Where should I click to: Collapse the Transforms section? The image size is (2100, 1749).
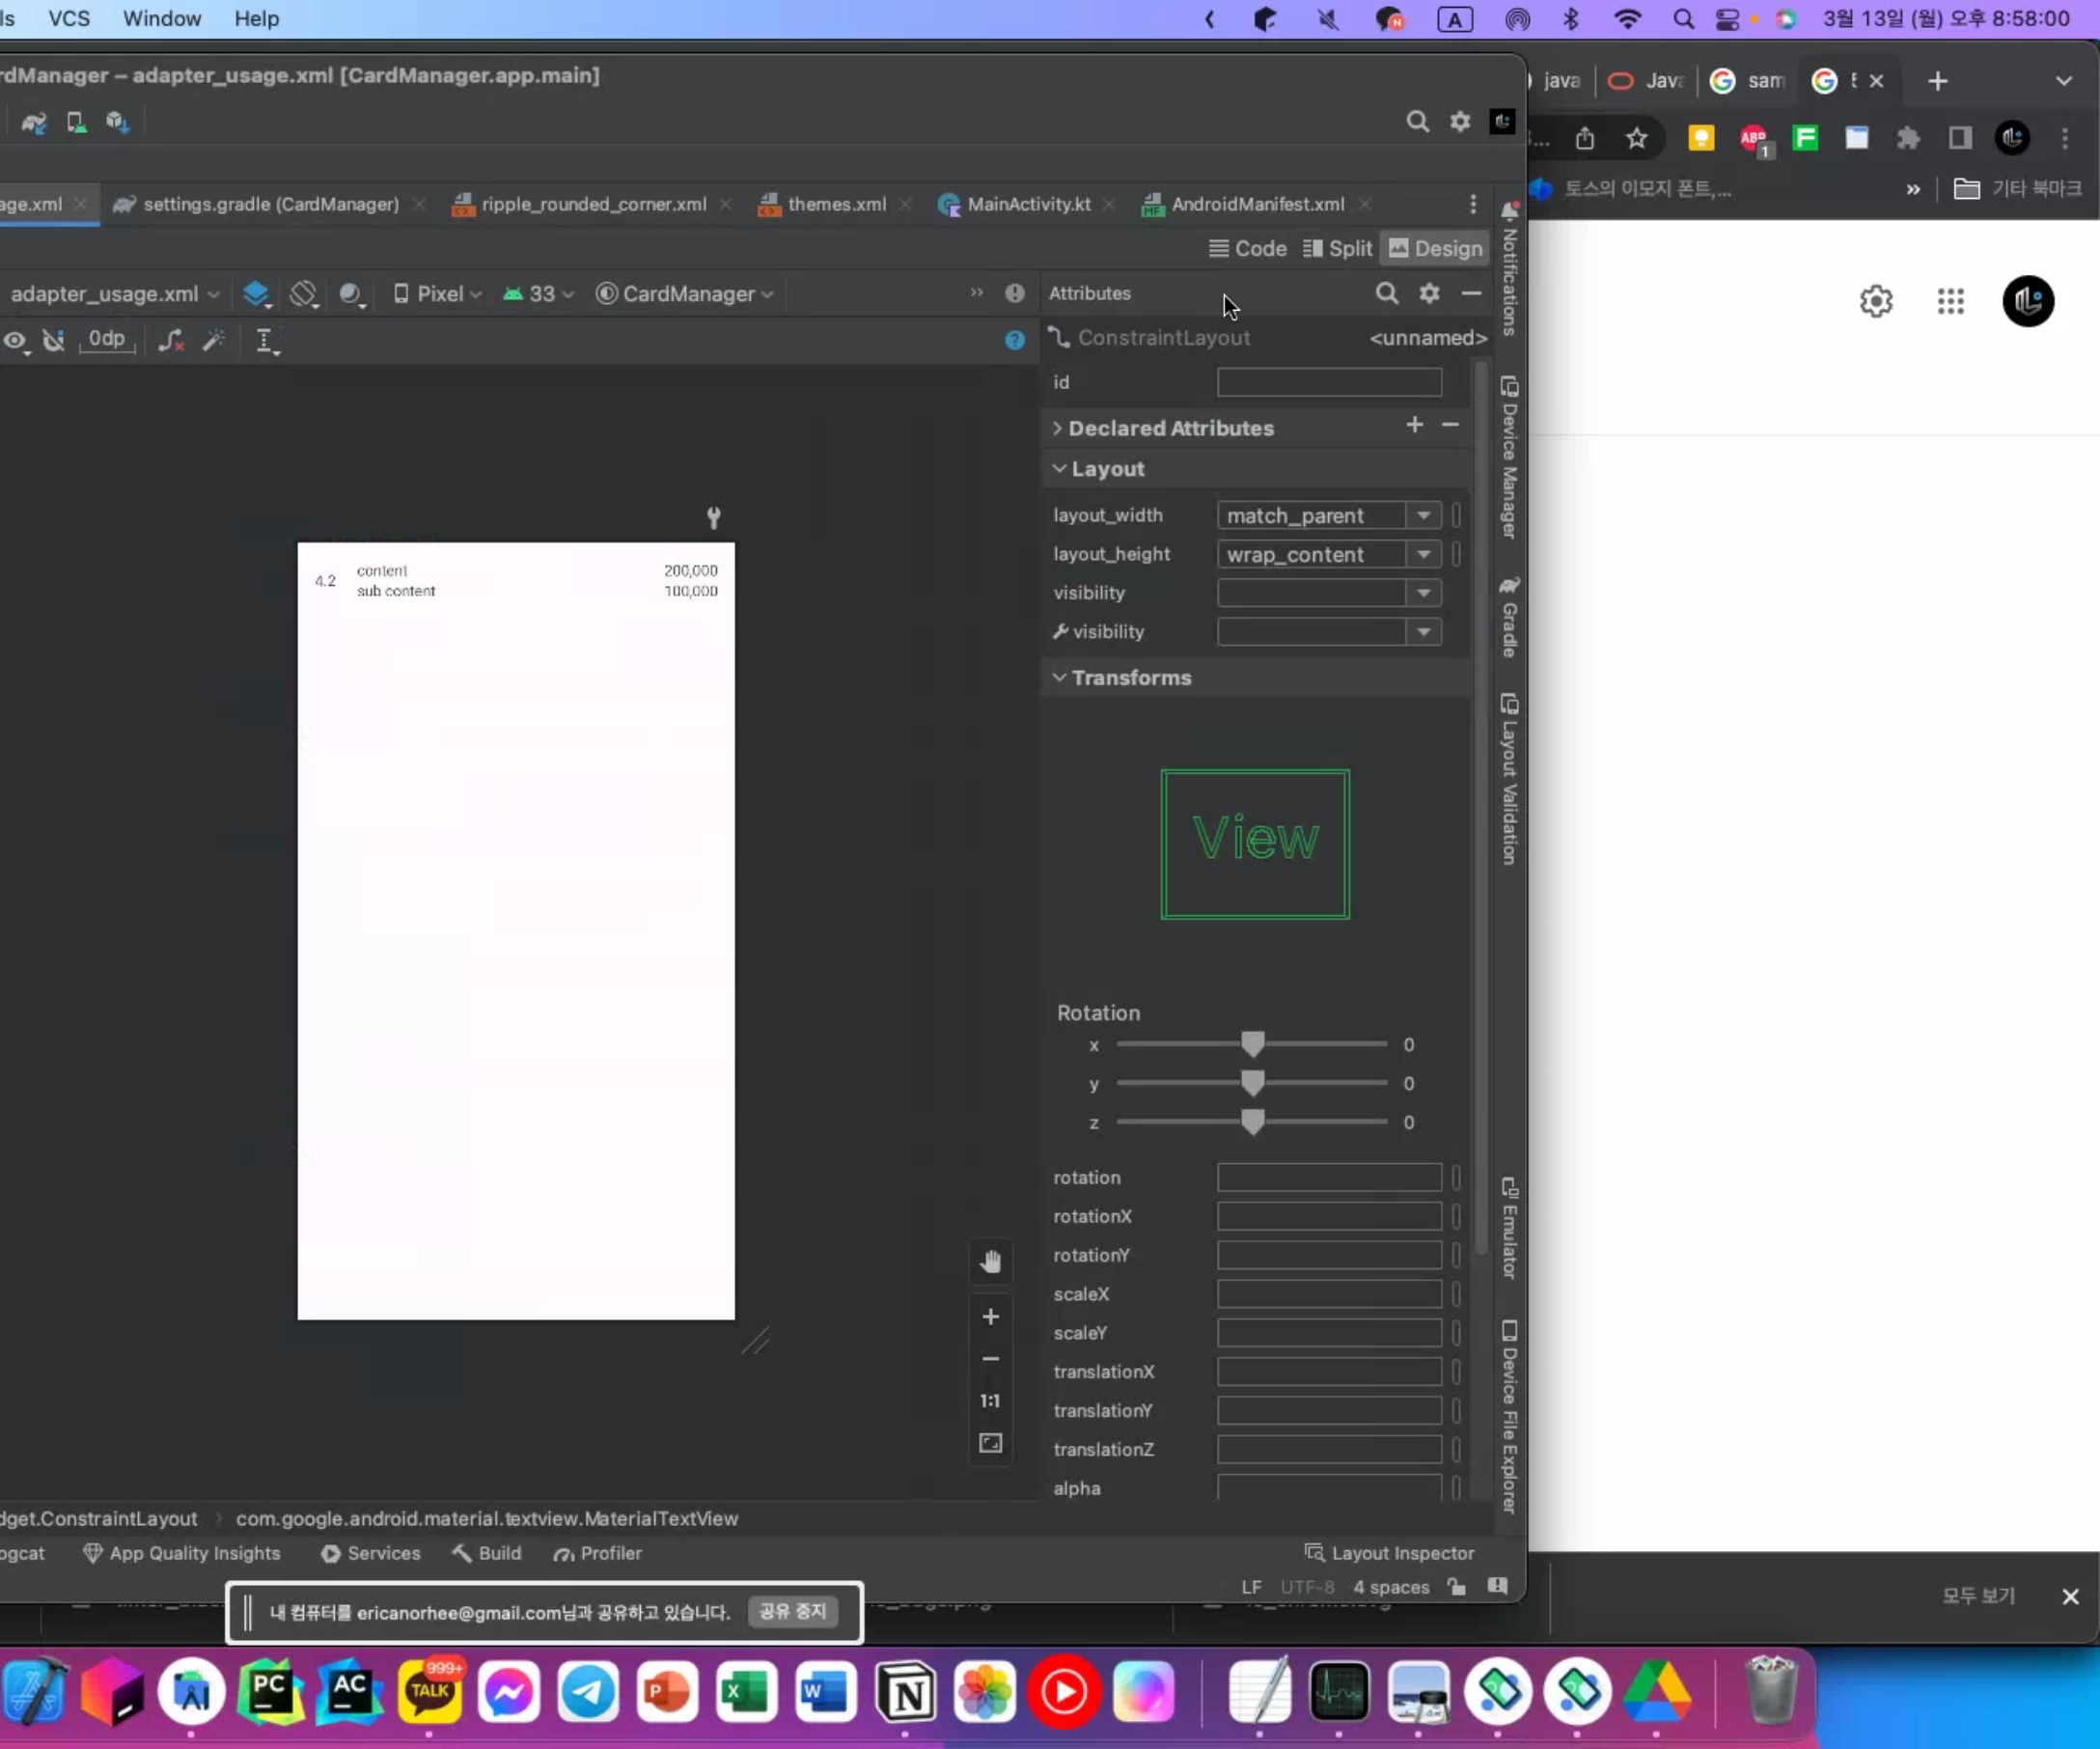pyautogui.click(x=1059, y=678)
